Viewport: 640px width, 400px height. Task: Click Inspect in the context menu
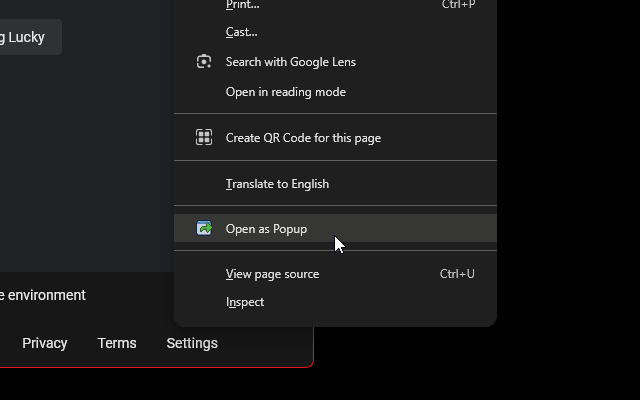245,302
